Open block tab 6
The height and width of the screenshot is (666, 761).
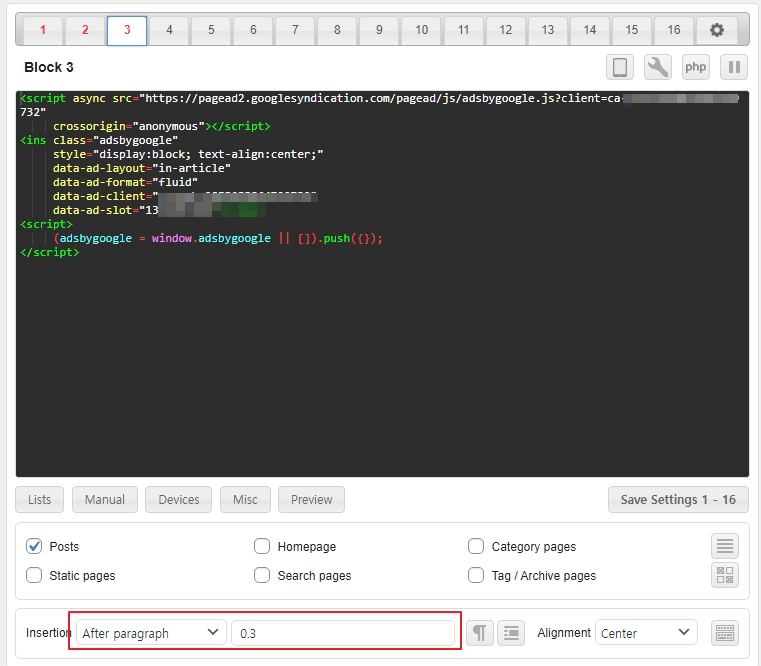(x=253, y=30)
